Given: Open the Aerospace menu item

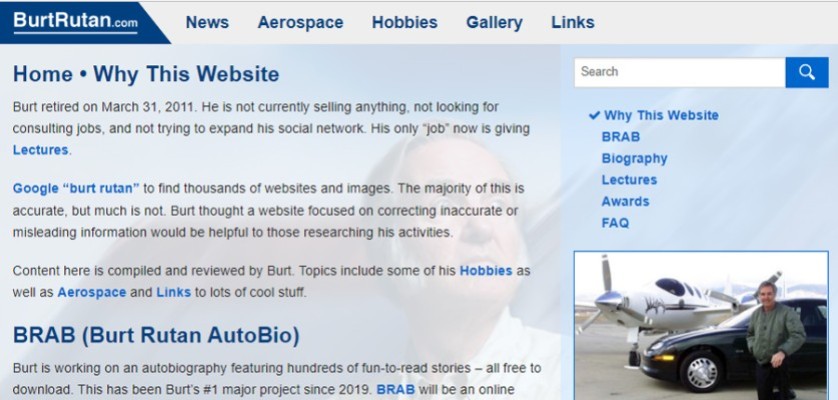Looking at the screenshot, I should (300, 22).
